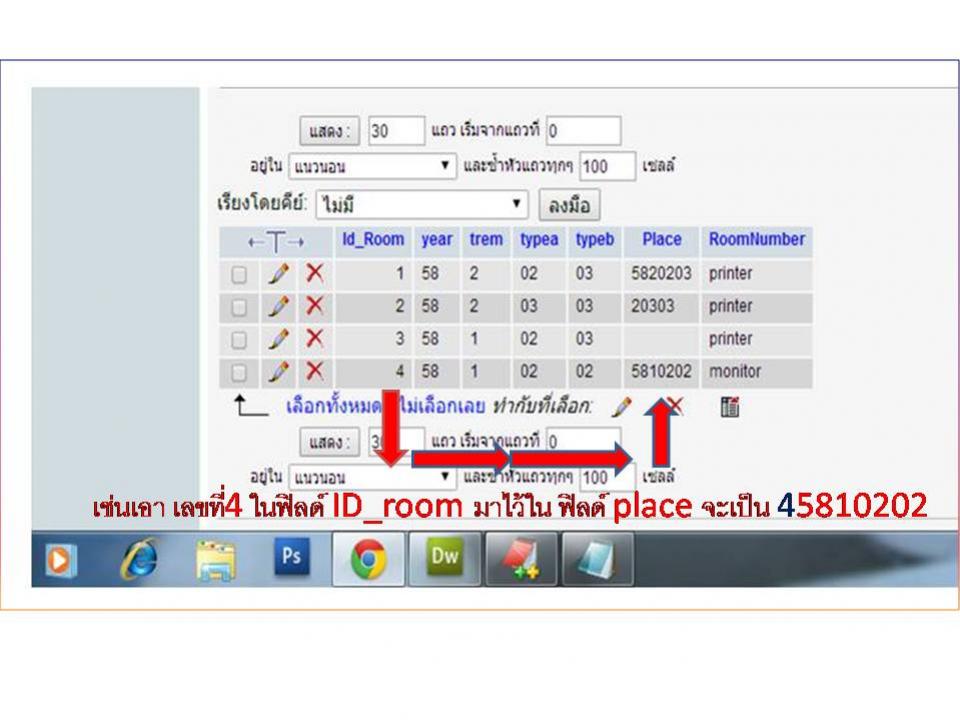Image resolution: width=960 pixels, height=720 pixels.
Task: Open blue notepad app on taskbar
Action: click(x=598, y=559)
